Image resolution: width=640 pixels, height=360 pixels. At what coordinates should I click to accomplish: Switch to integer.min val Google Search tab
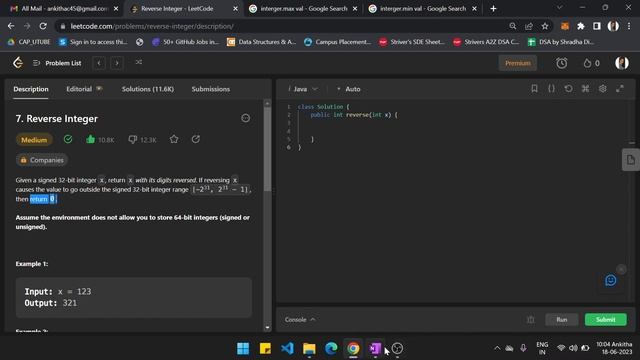point(423,9)
